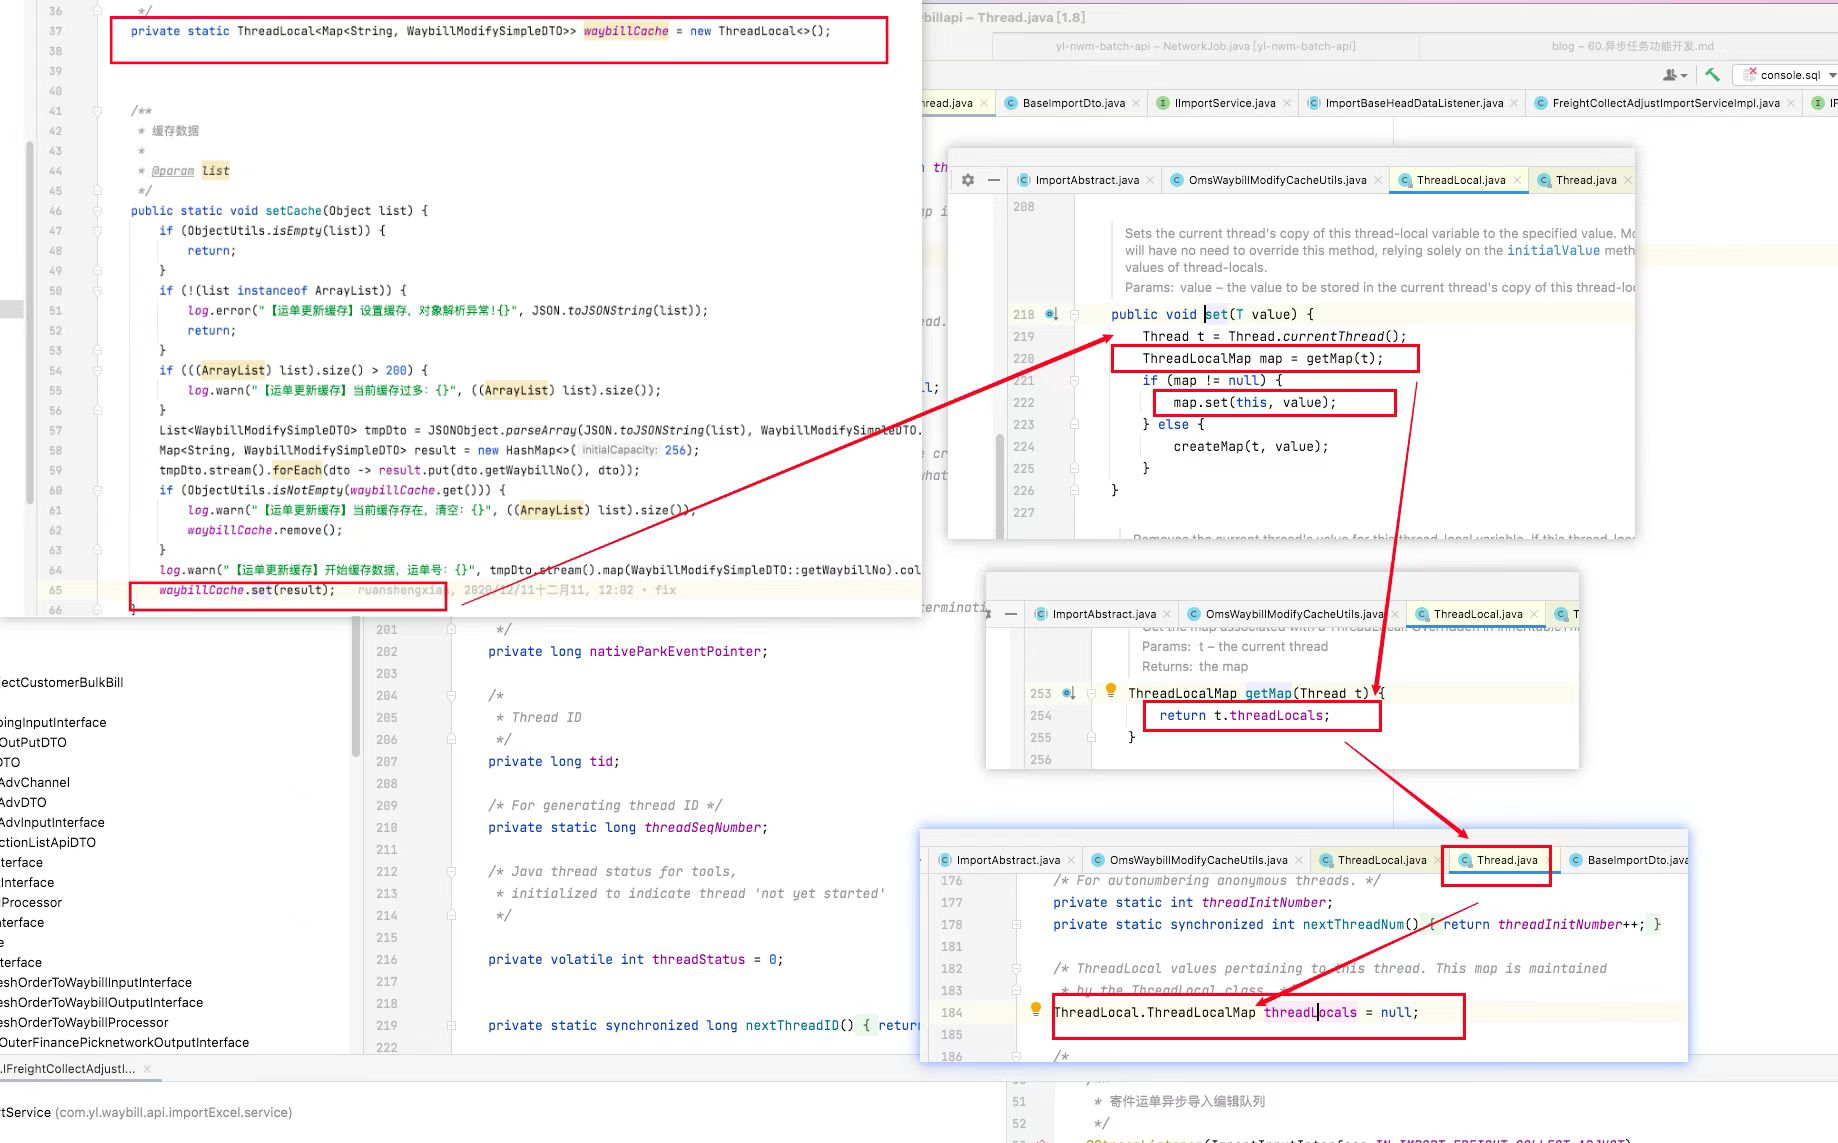Click the green hammer build icon
This screenshot has width=1838, height=1143.
1712,74
